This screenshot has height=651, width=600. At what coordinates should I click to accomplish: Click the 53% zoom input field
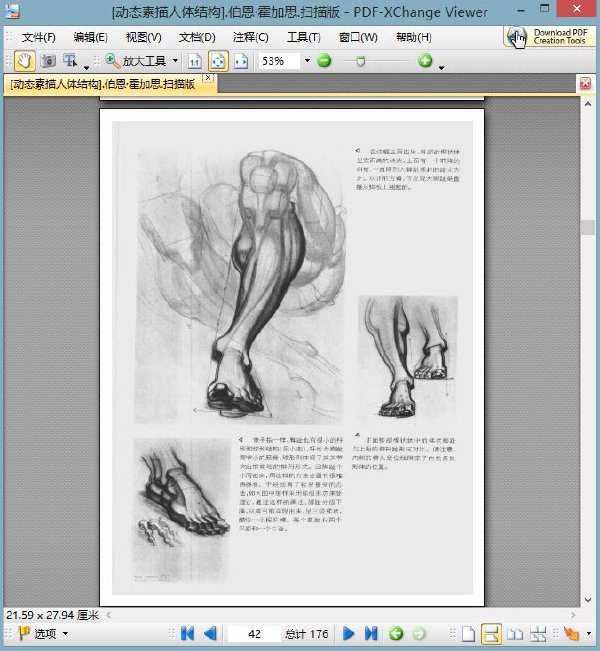pos(279,61)
